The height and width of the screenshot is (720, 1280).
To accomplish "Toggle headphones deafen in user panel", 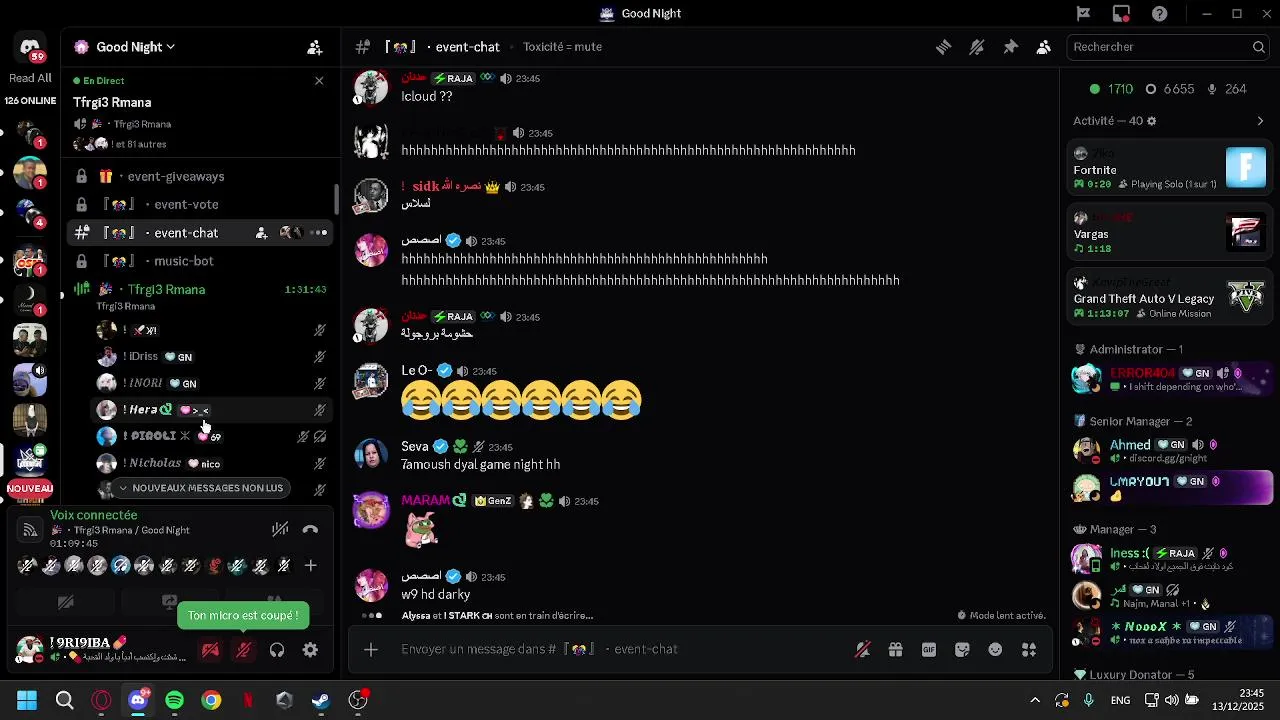I will point(277,650).
